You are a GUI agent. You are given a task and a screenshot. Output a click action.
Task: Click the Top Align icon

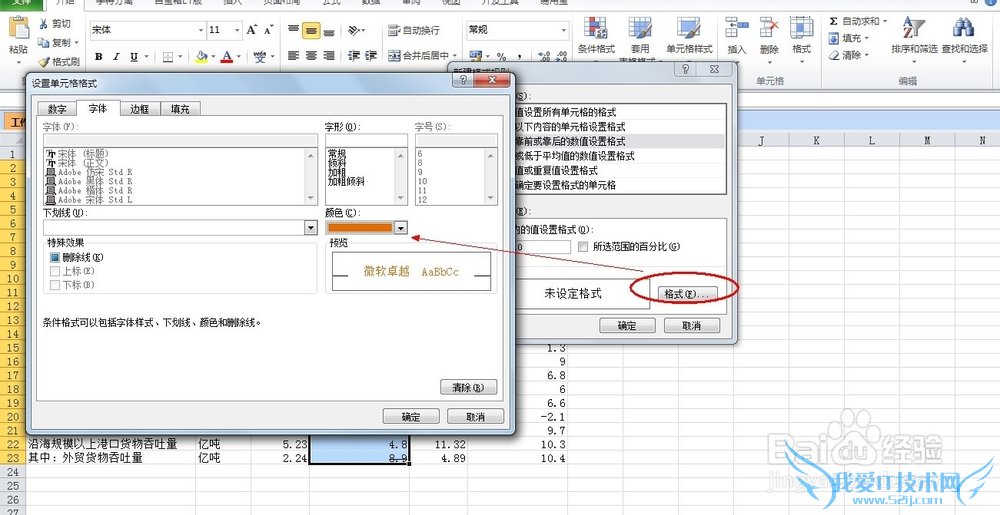[293, 30]
